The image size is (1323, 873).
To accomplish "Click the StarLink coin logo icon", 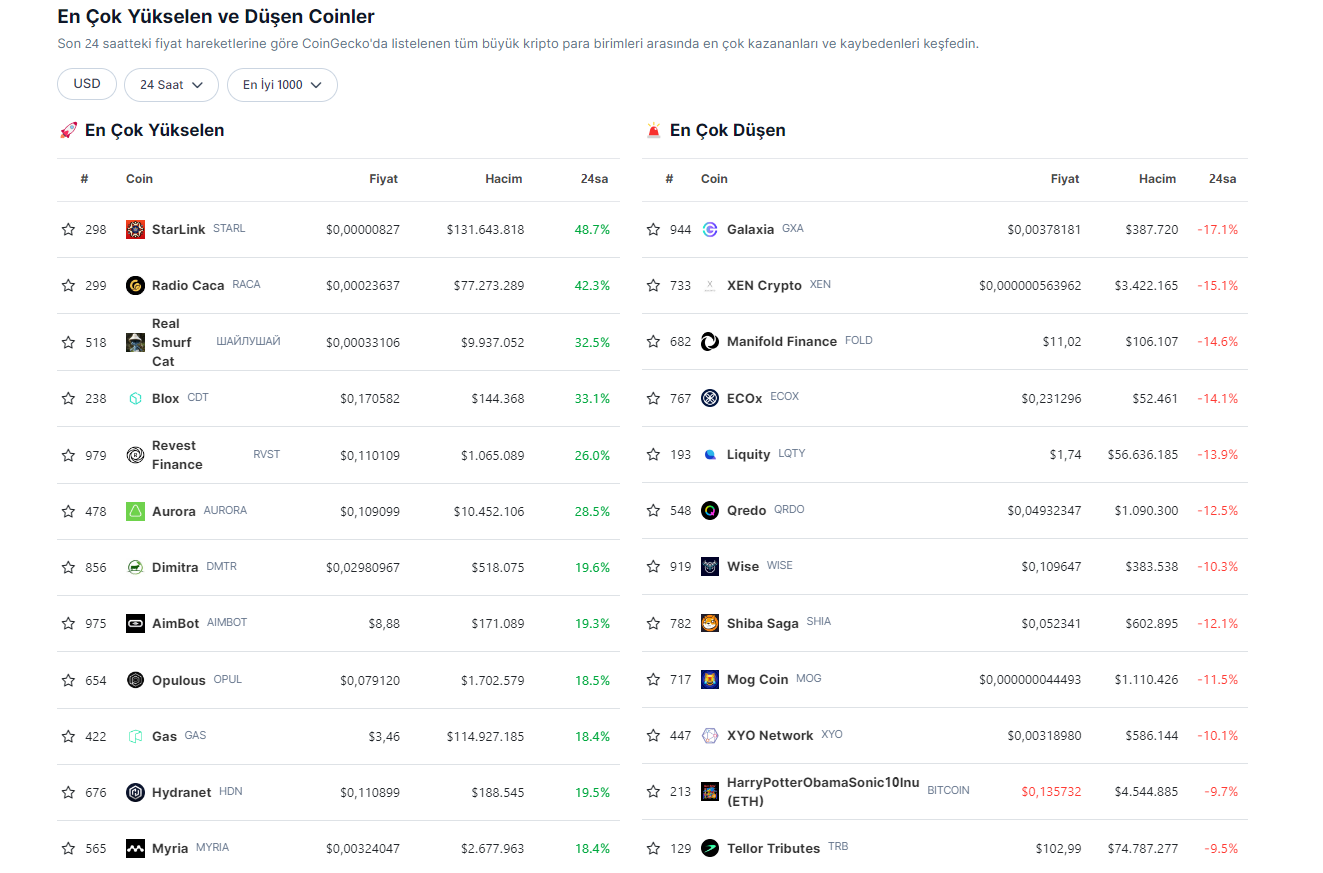I will (135, 230).
